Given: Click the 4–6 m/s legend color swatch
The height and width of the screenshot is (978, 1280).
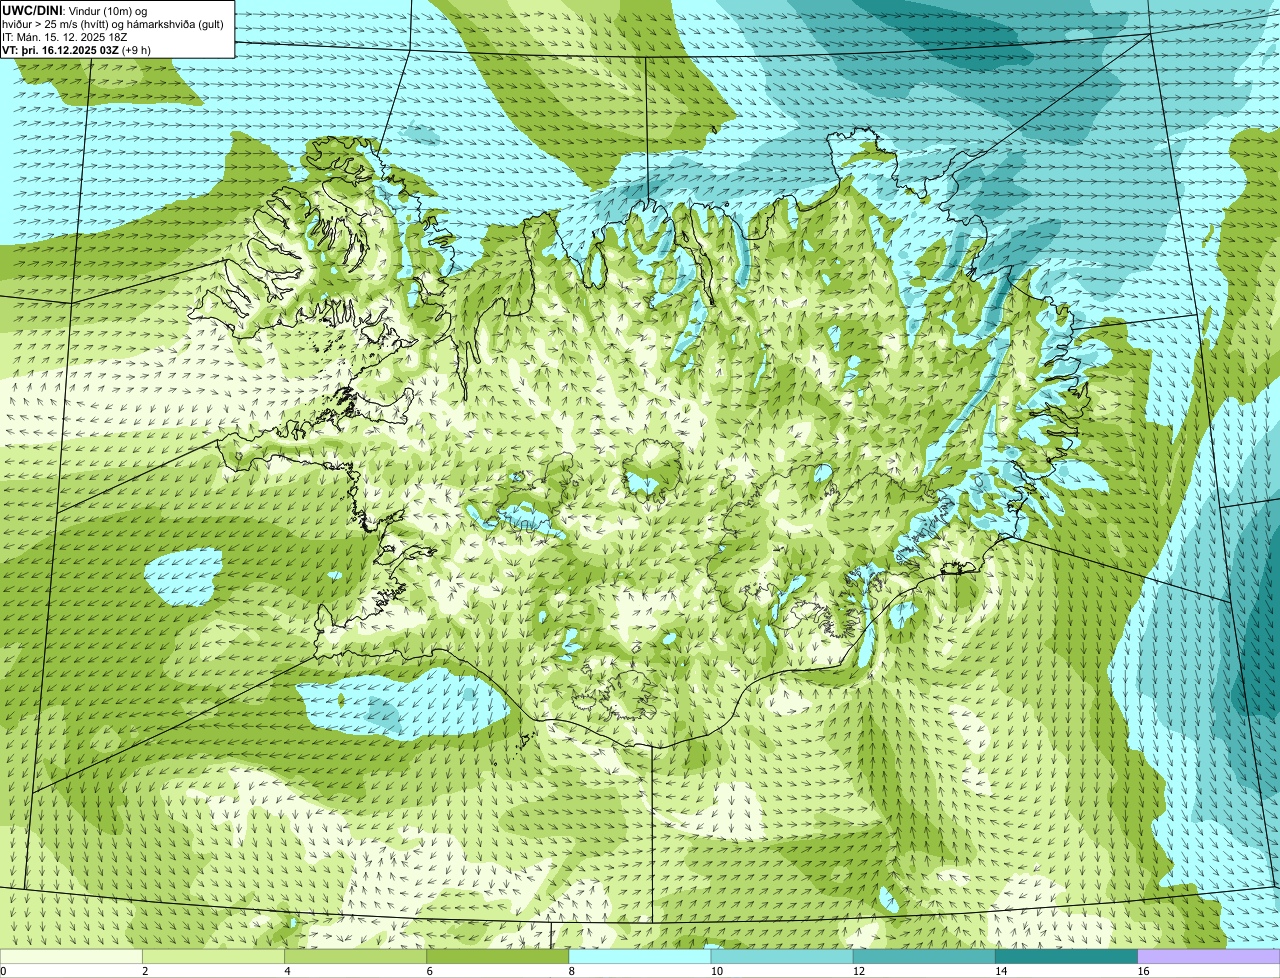Looking at the screenshot, I should pos(355,956).
